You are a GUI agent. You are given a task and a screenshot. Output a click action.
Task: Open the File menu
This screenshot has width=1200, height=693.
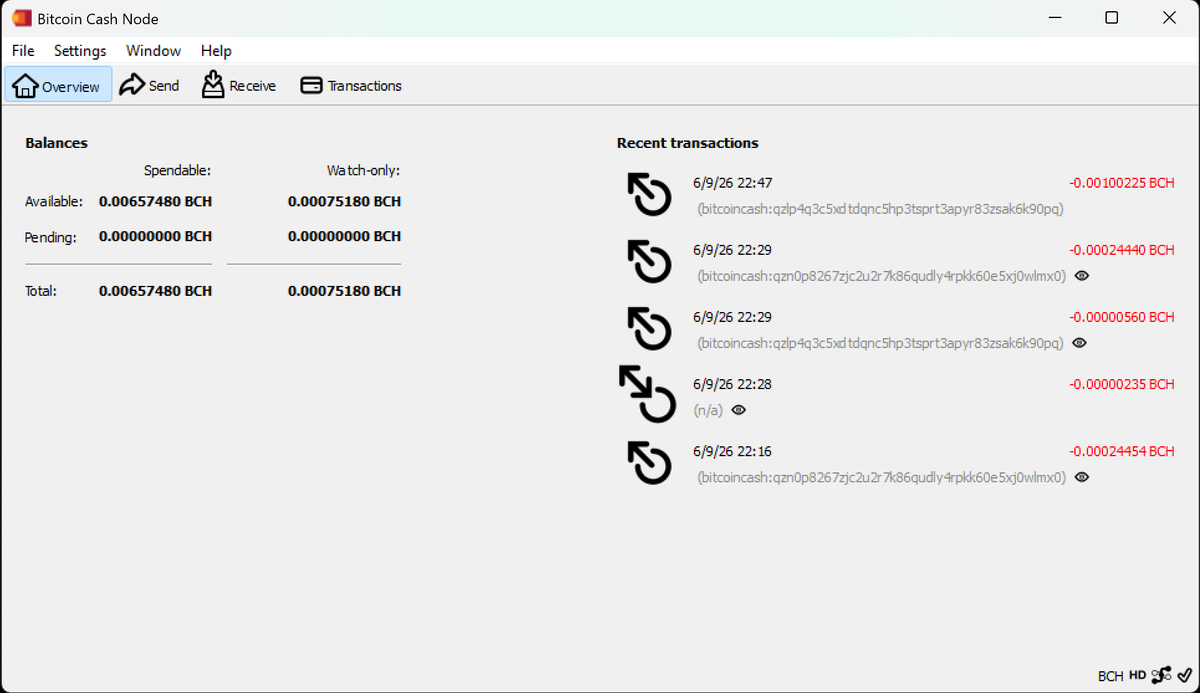[x=23, y=51]
